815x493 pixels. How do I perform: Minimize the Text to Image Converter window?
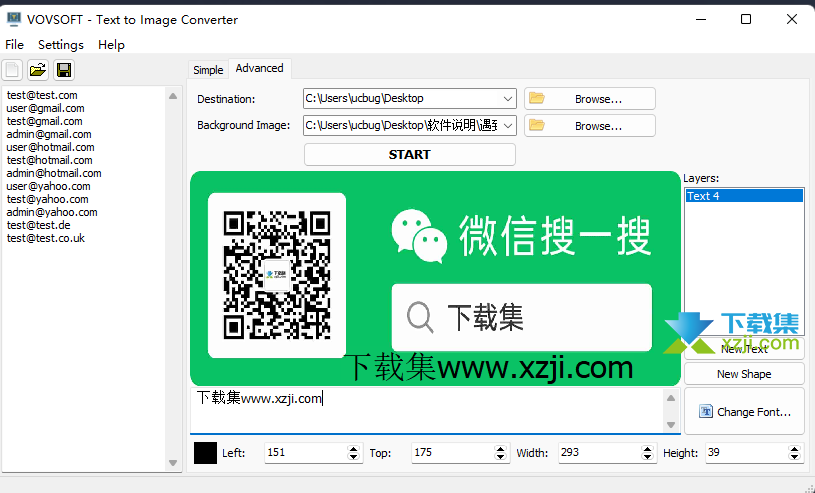click(701, 19)
